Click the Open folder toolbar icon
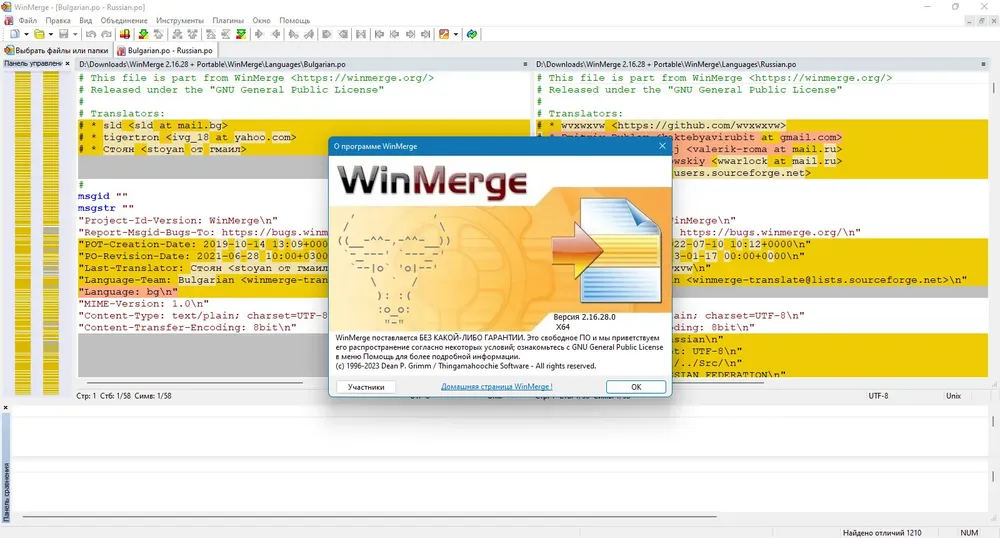Image resolution: width=1000 pixels, height=538 pixels. (39, 34)
